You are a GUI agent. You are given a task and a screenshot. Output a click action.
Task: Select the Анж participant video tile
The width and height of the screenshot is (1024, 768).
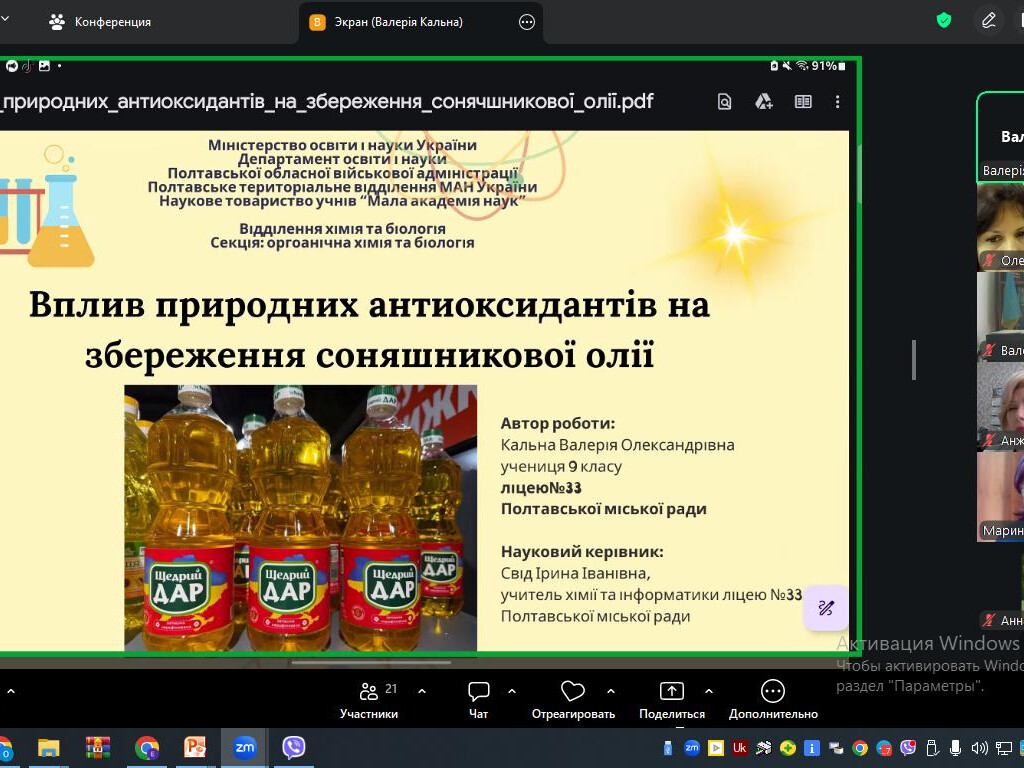(x=1001, y=407)
